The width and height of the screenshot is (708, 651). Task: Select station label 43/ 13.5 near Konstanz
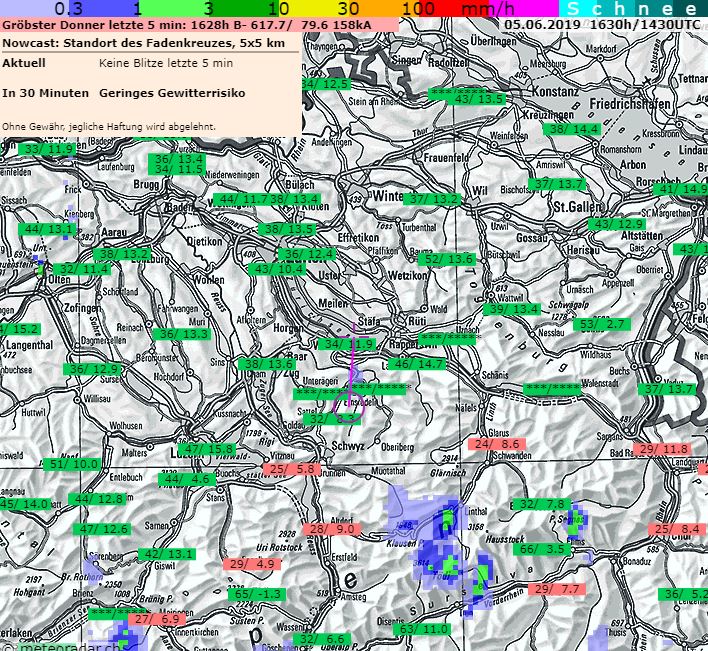476,99
